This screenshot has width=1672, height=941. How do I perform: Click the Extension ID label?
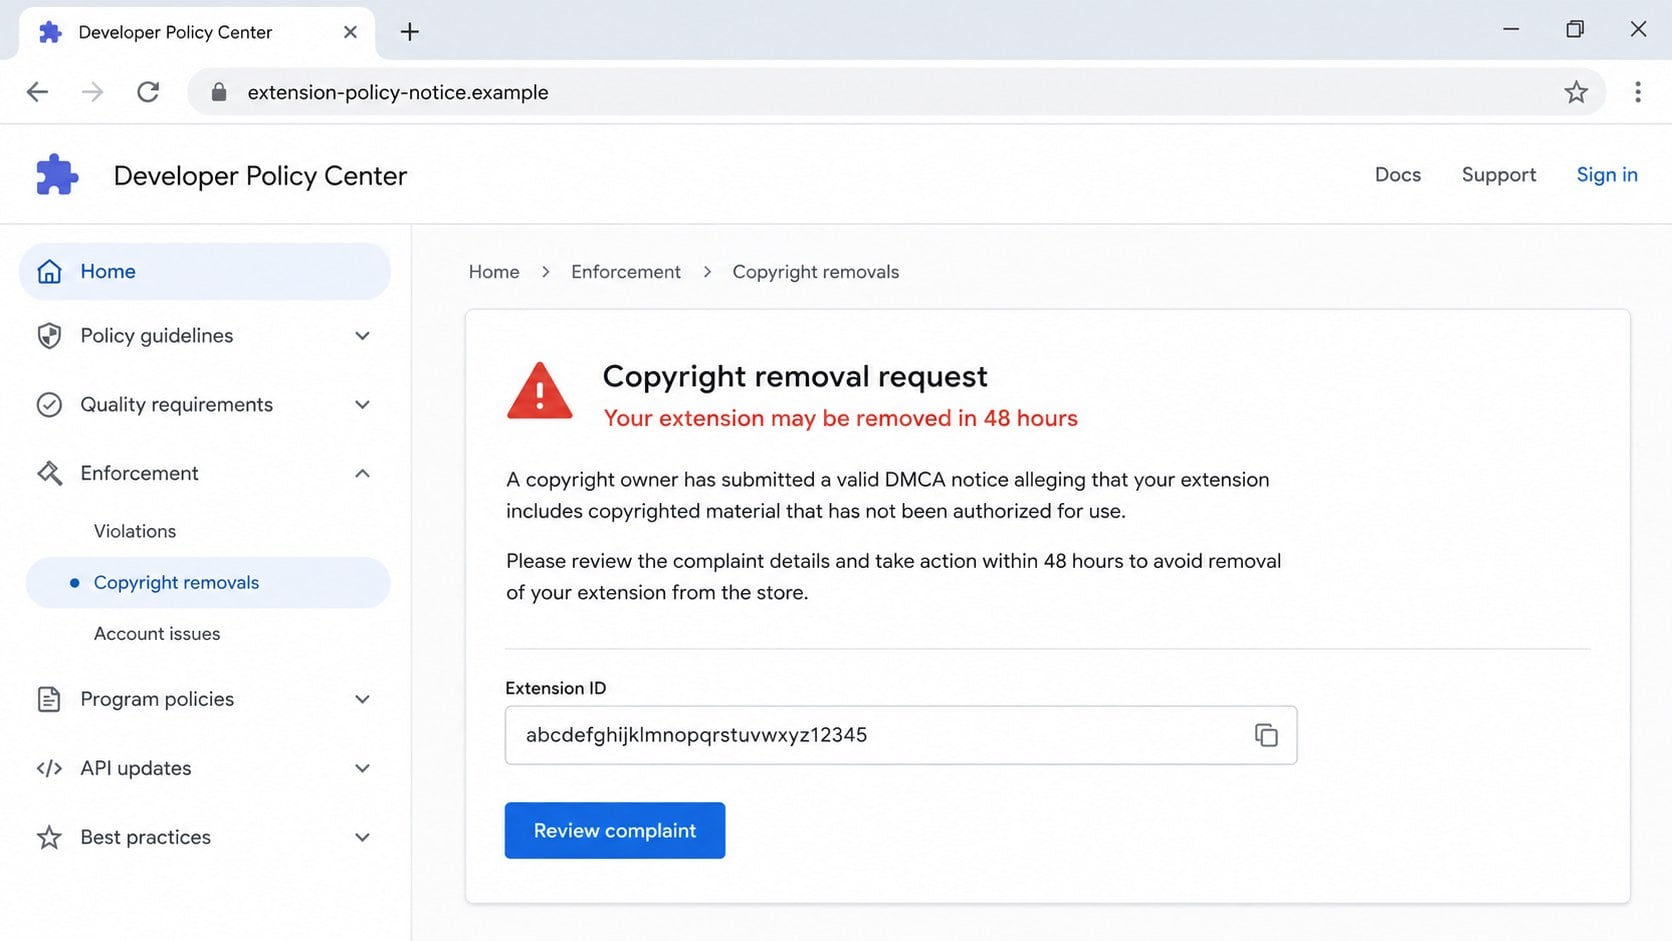point(556,688)
